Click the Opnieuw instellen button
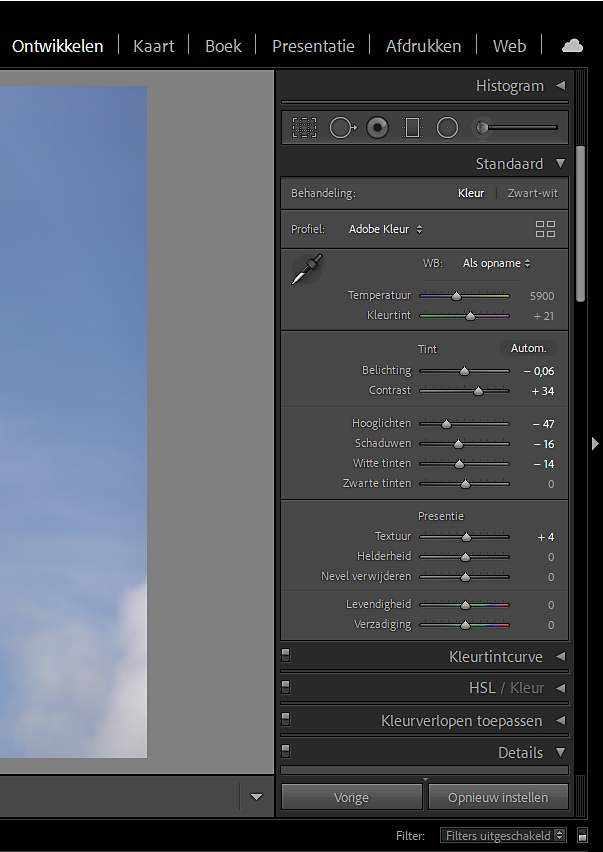603x852 pixels. 498,797
